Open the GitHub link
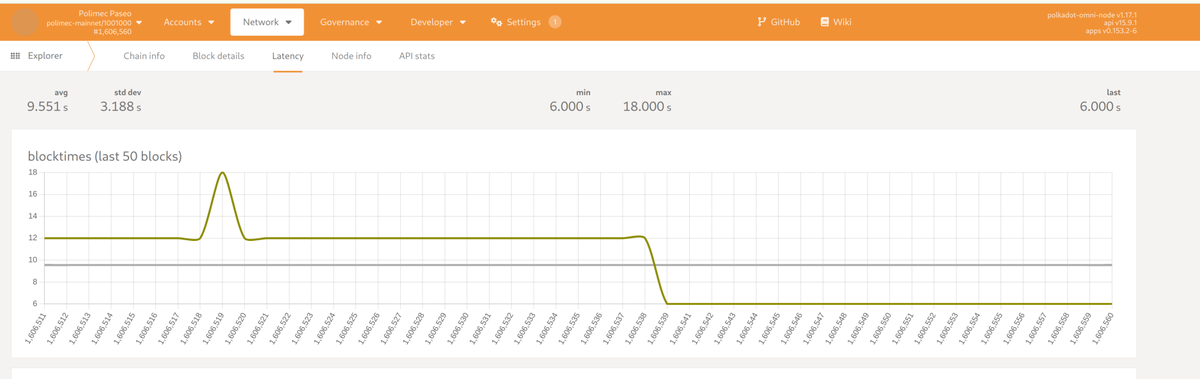This screenshot has height=379, width=1200. (779, 22)
